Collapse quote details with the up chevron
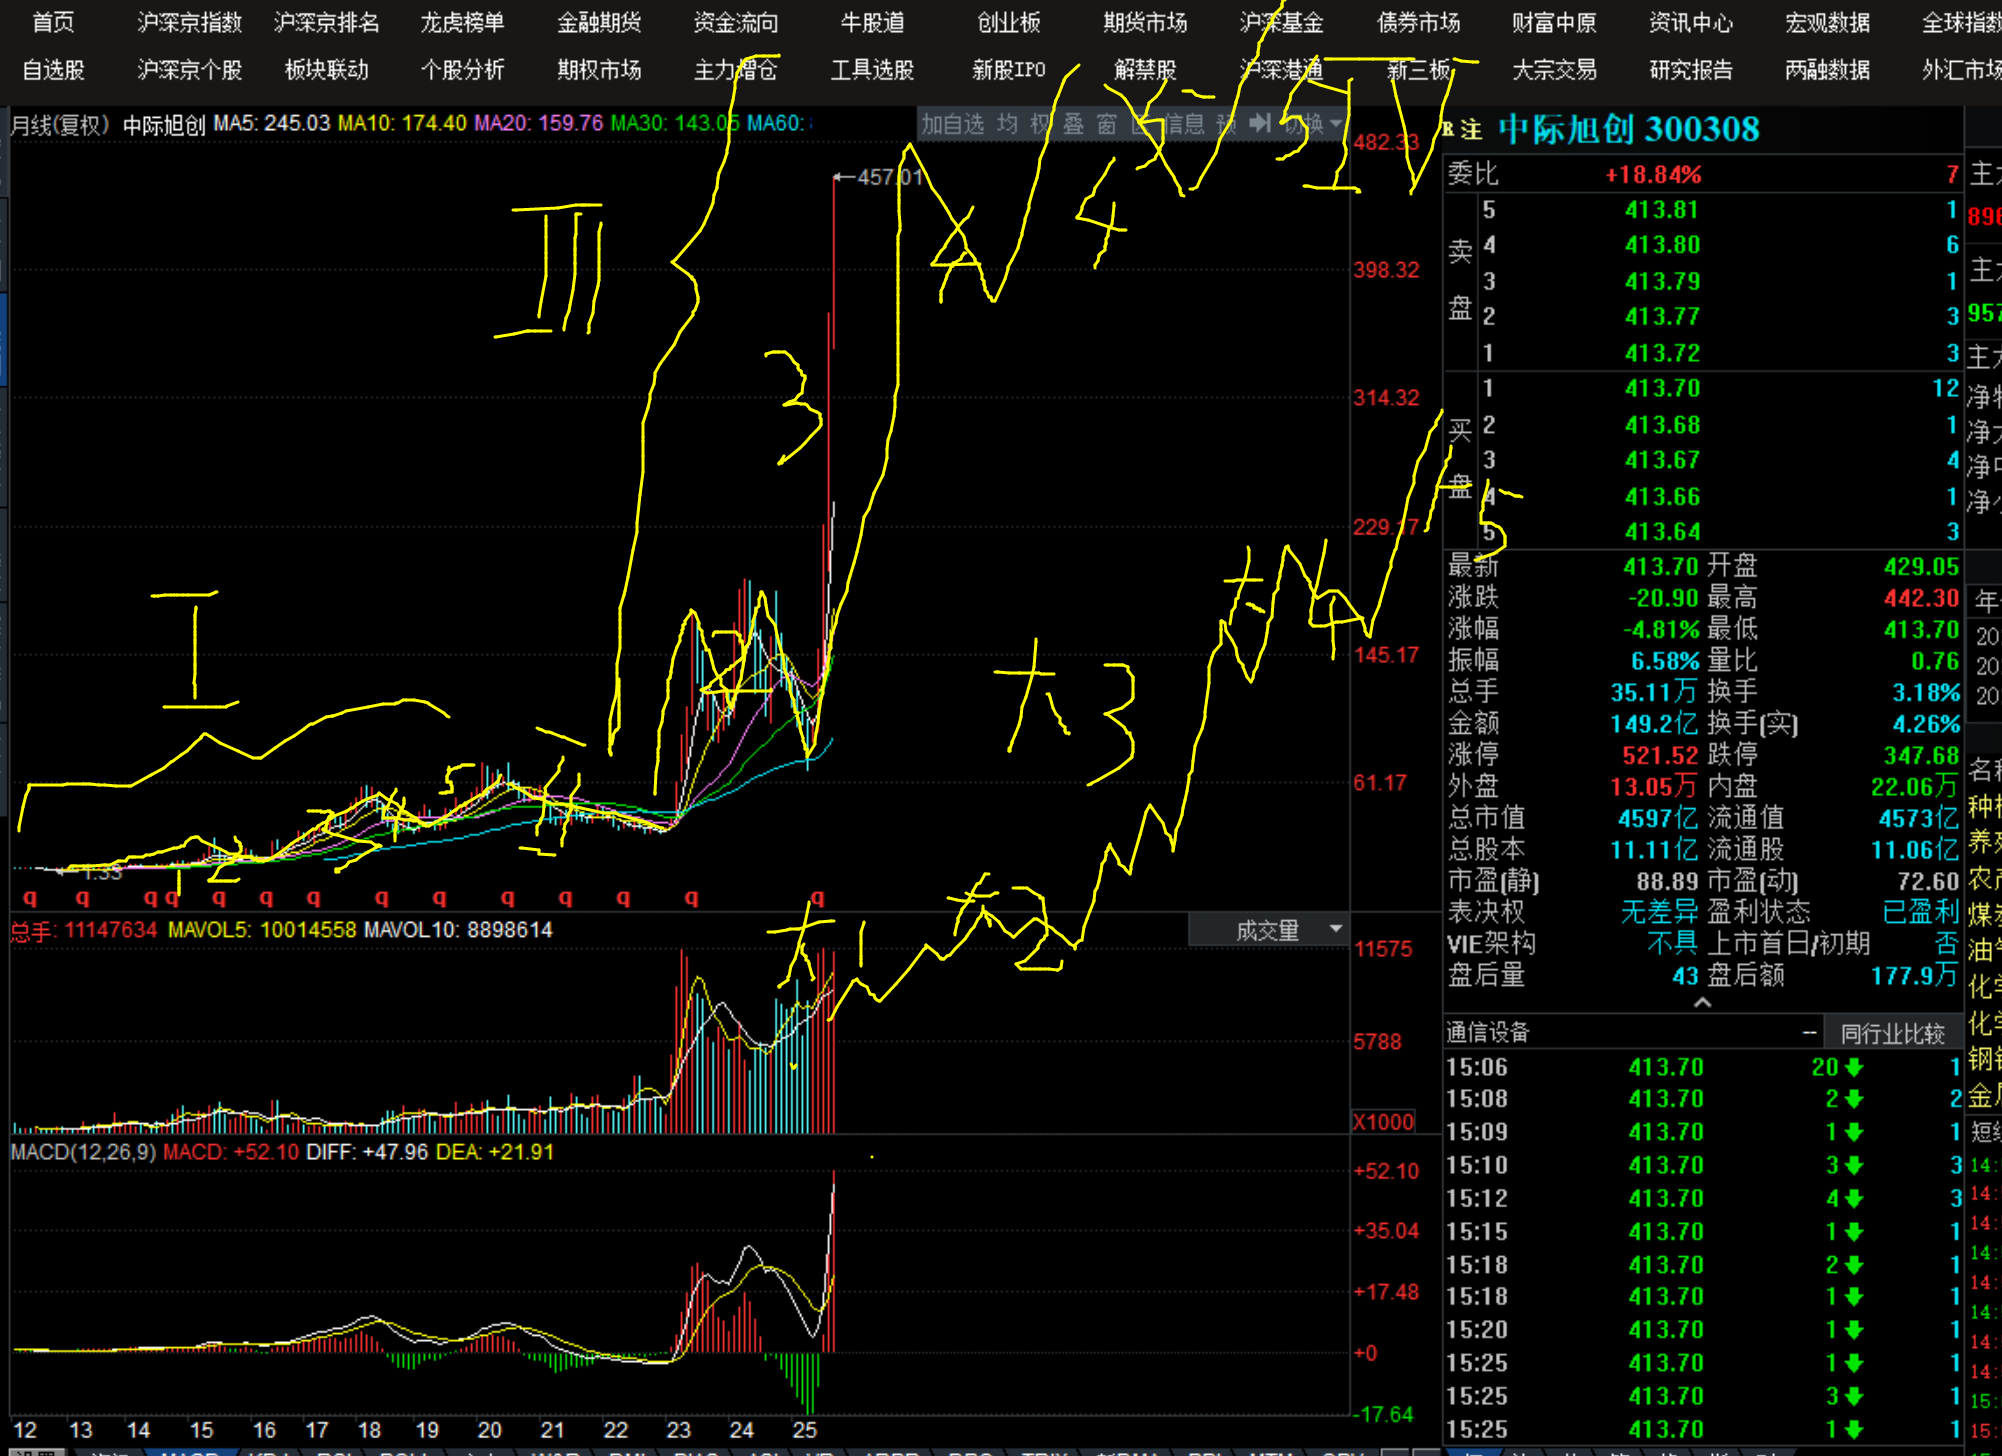 (1702, 1002)
